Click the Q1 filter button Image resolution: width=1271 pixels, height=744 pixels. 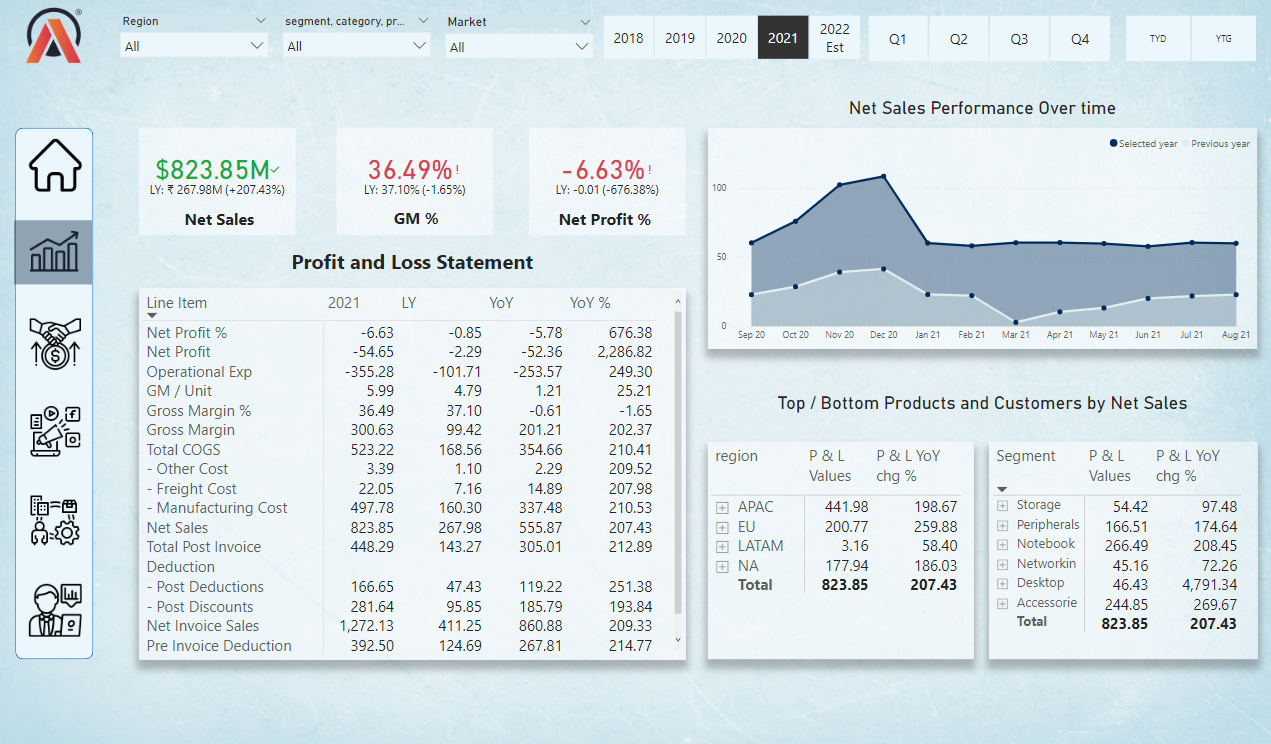point(897,38)
